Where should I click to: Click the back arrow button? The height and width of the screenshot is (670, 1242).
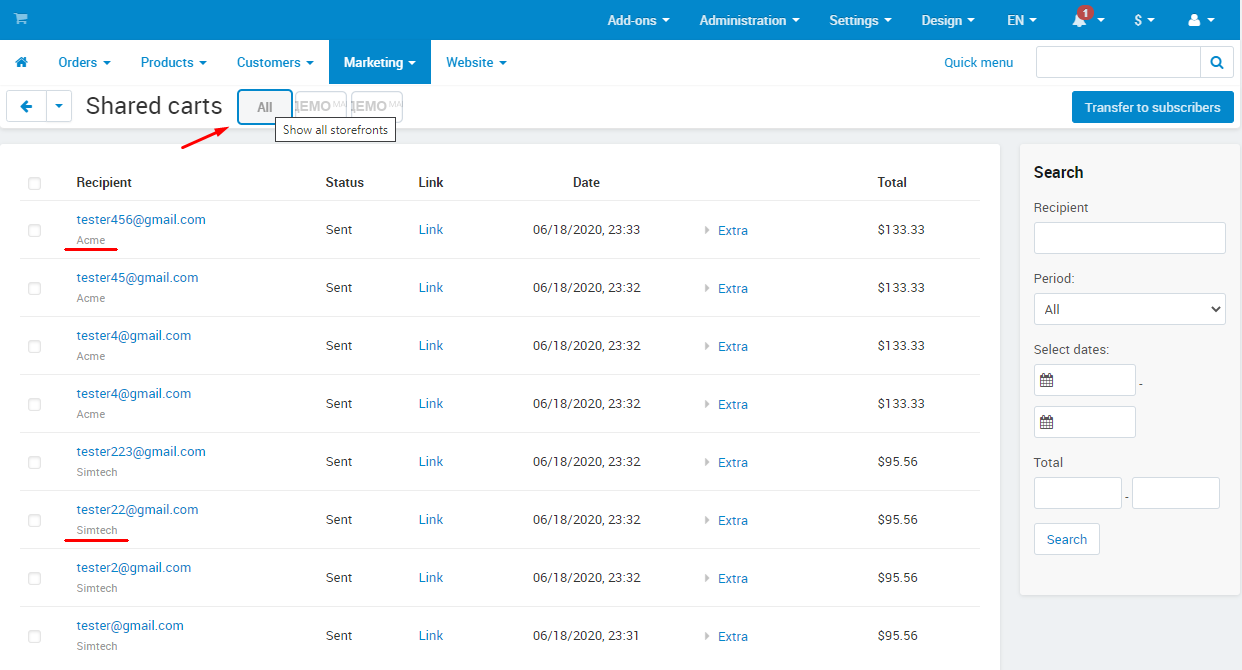coord(27,106)
